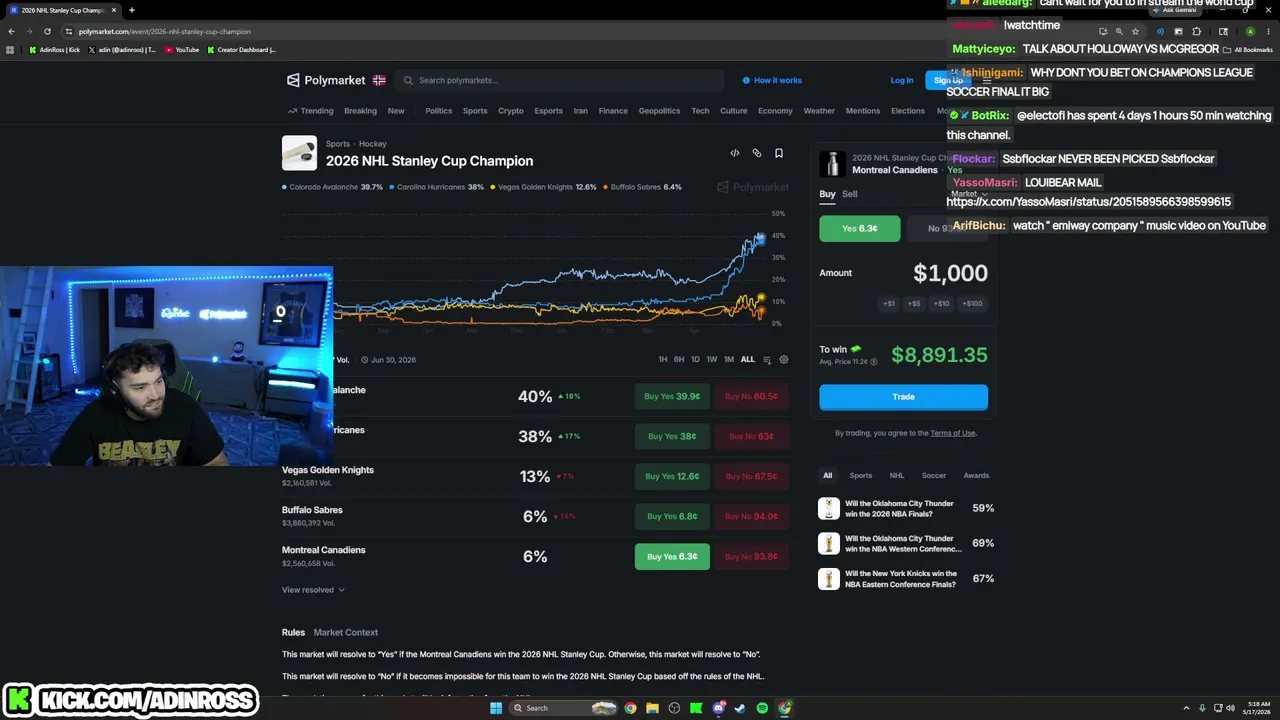Screen dimensions: 1280x720
Task: Open Chrome apps grid icon
Action: pos(11,49)
